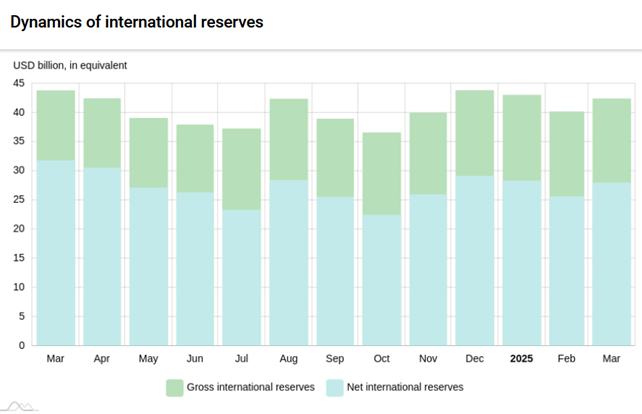Pick the blue net segment of the Jun bar
The width and height of the screenshot is (642, 414).
195,268
